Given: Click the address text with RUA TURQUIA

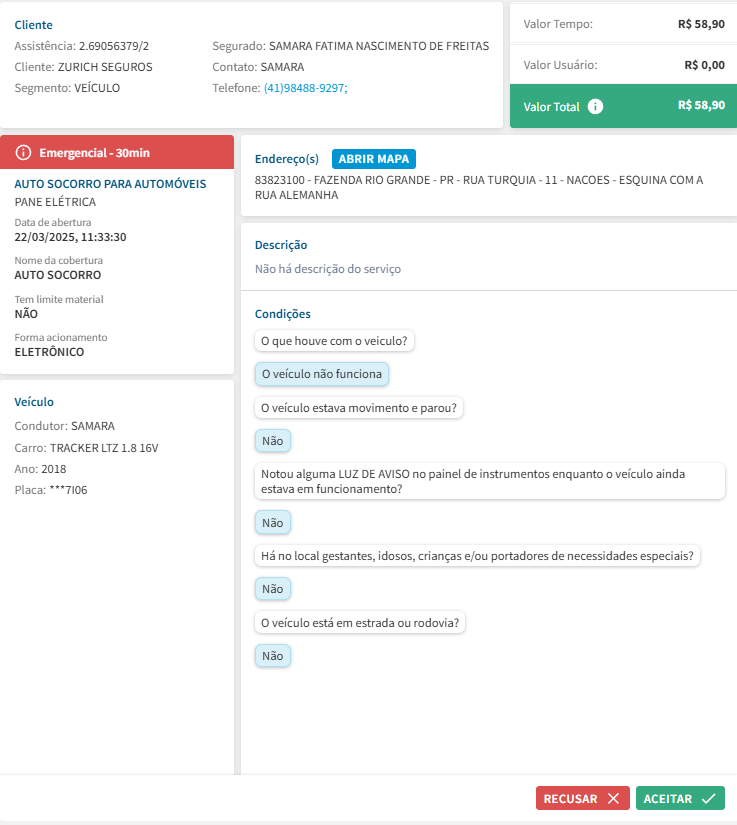Looking at the screenshot, I should point(479,187).
